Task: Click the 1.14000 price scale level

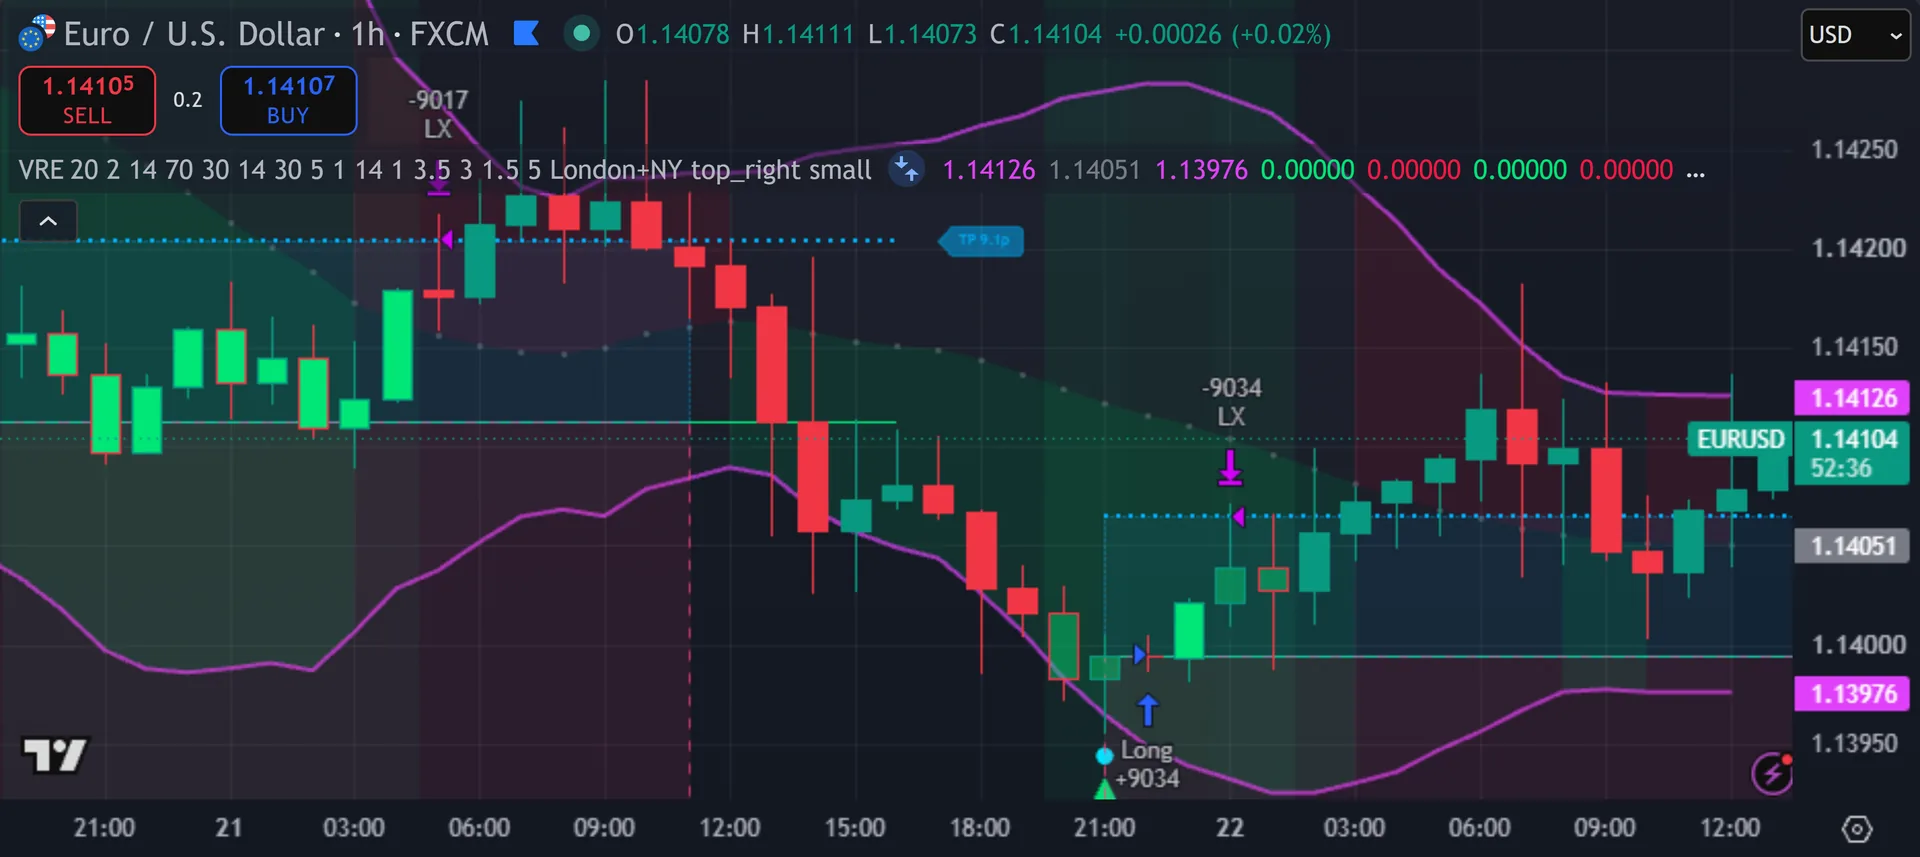Action: (x=1859, y=645)
